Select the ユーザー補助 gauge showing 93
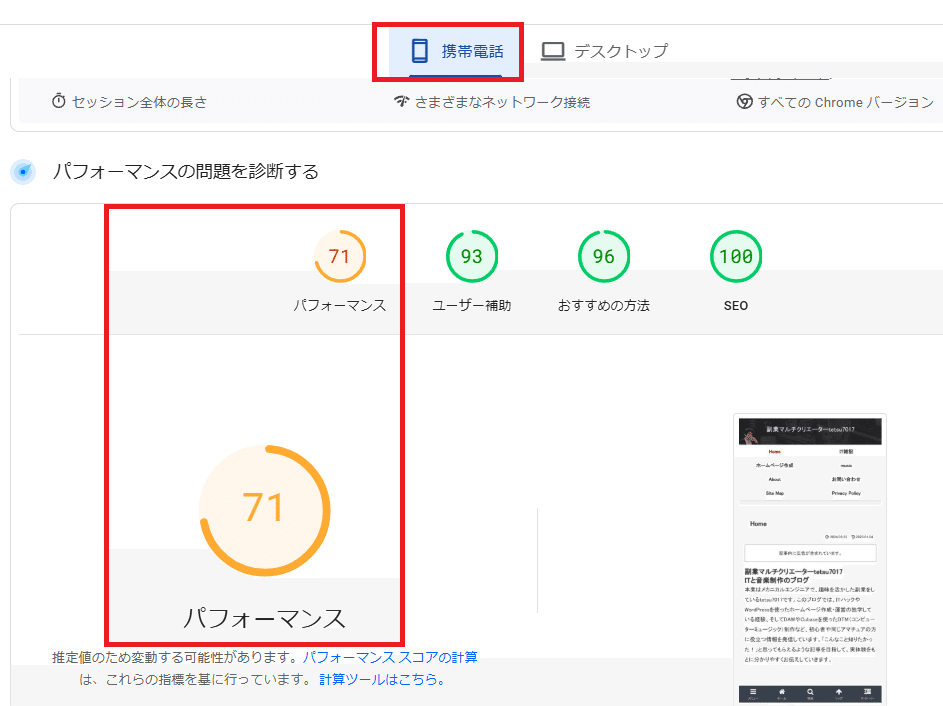Screen dimensions: 943x706 tap(471, 256)
